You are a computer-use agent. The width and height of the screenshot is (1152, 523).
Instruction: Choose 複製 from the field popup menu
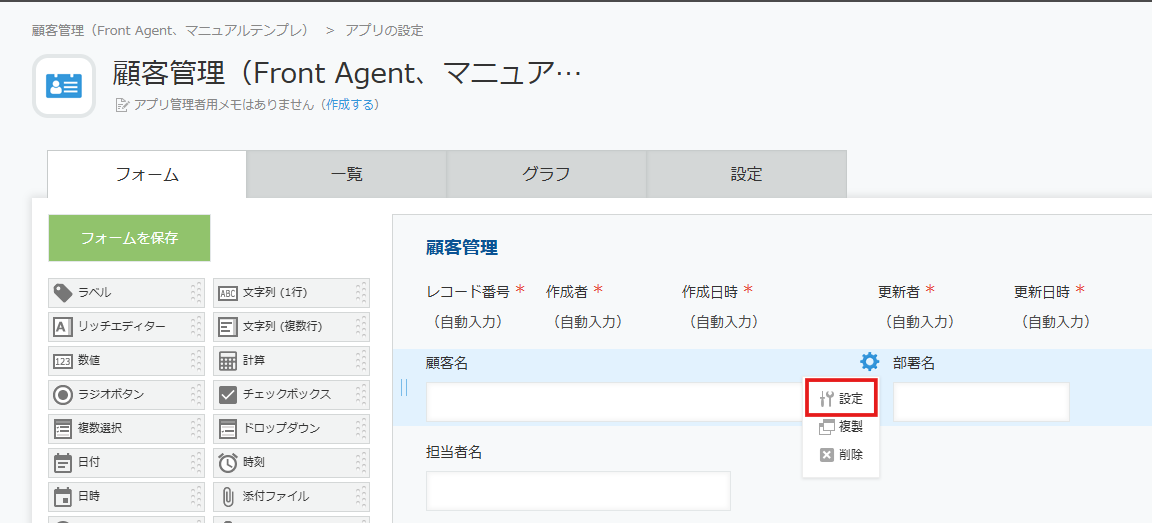coord(841,426)
